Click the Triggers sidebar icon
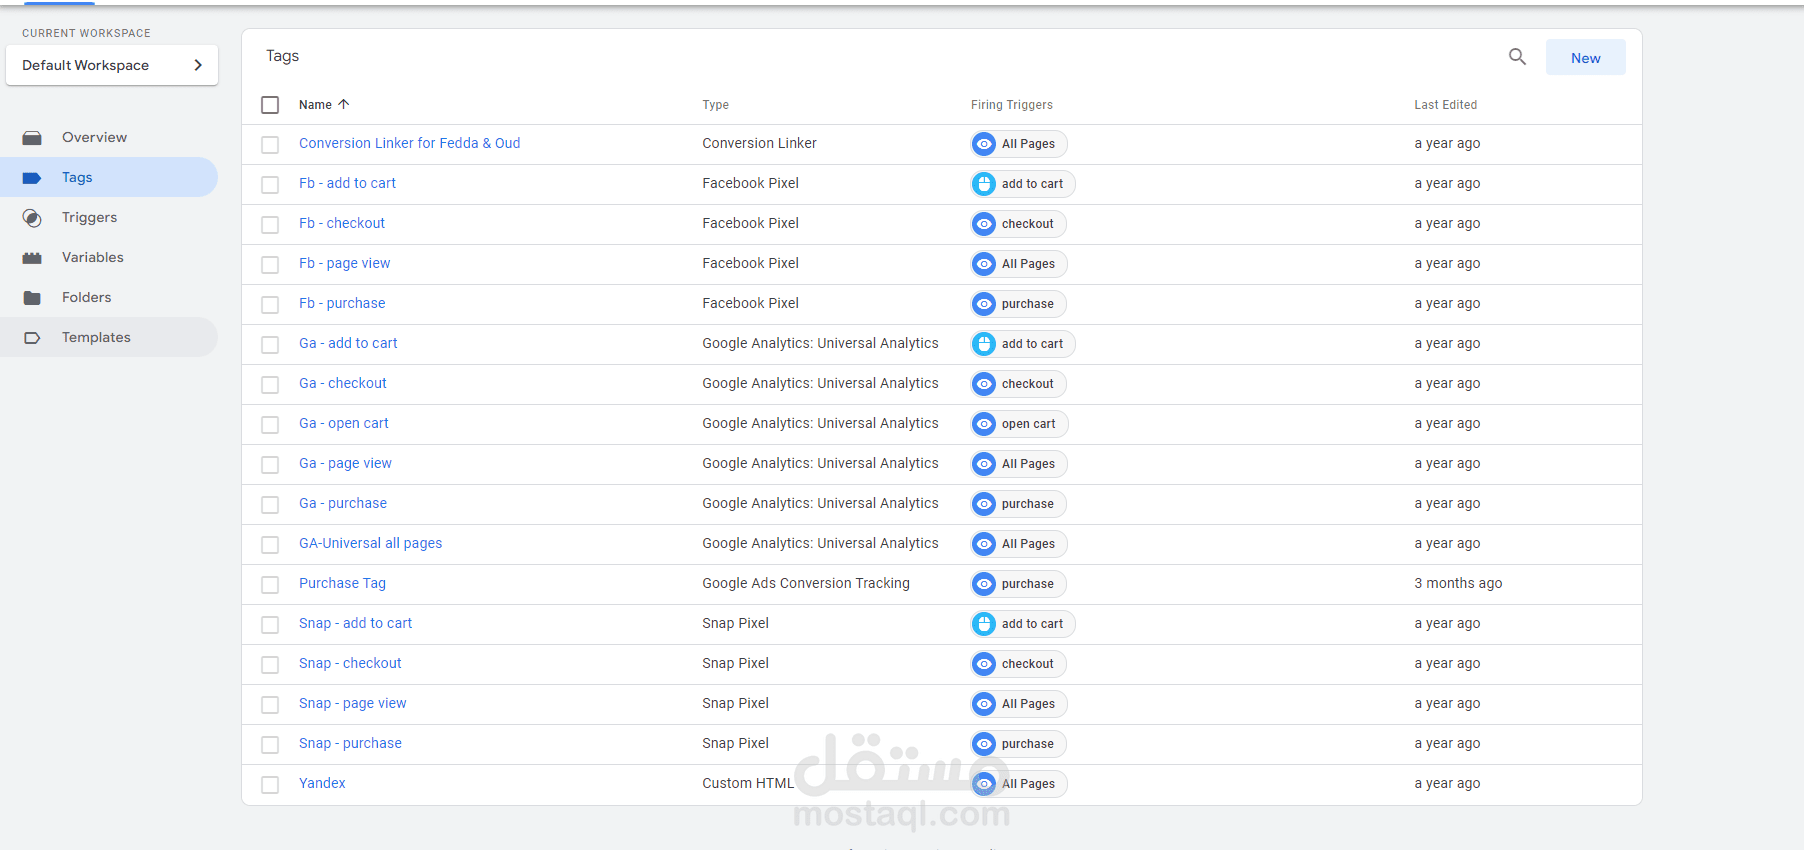Viewport: 1804px width, 850px height. (32, 218)
